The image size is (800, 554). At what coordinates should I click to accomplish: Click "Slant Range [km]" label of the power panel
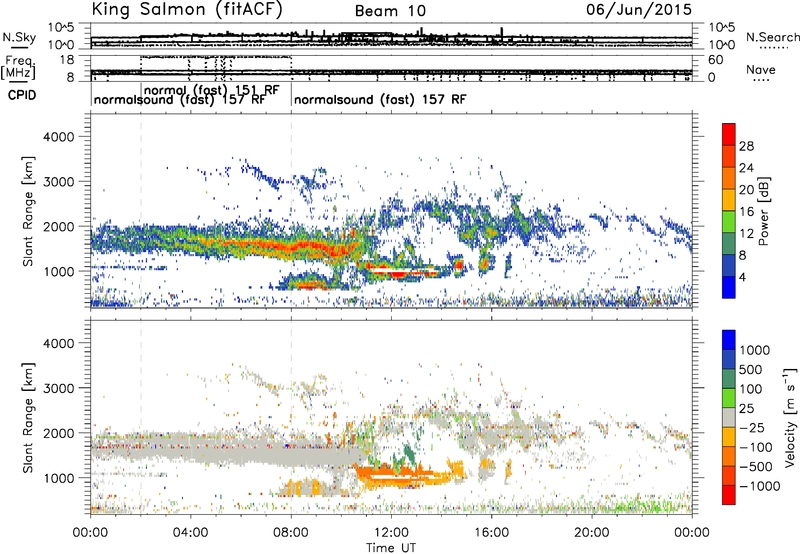click(28, 211)
